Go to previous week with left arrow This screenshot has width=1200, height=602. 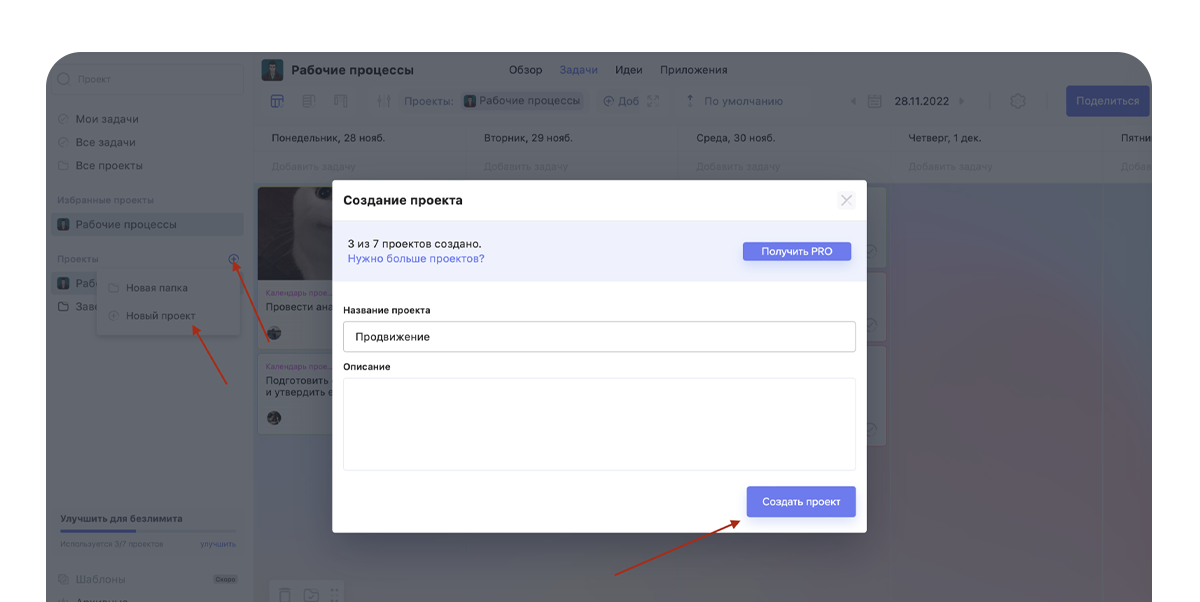tap(853, 101)
